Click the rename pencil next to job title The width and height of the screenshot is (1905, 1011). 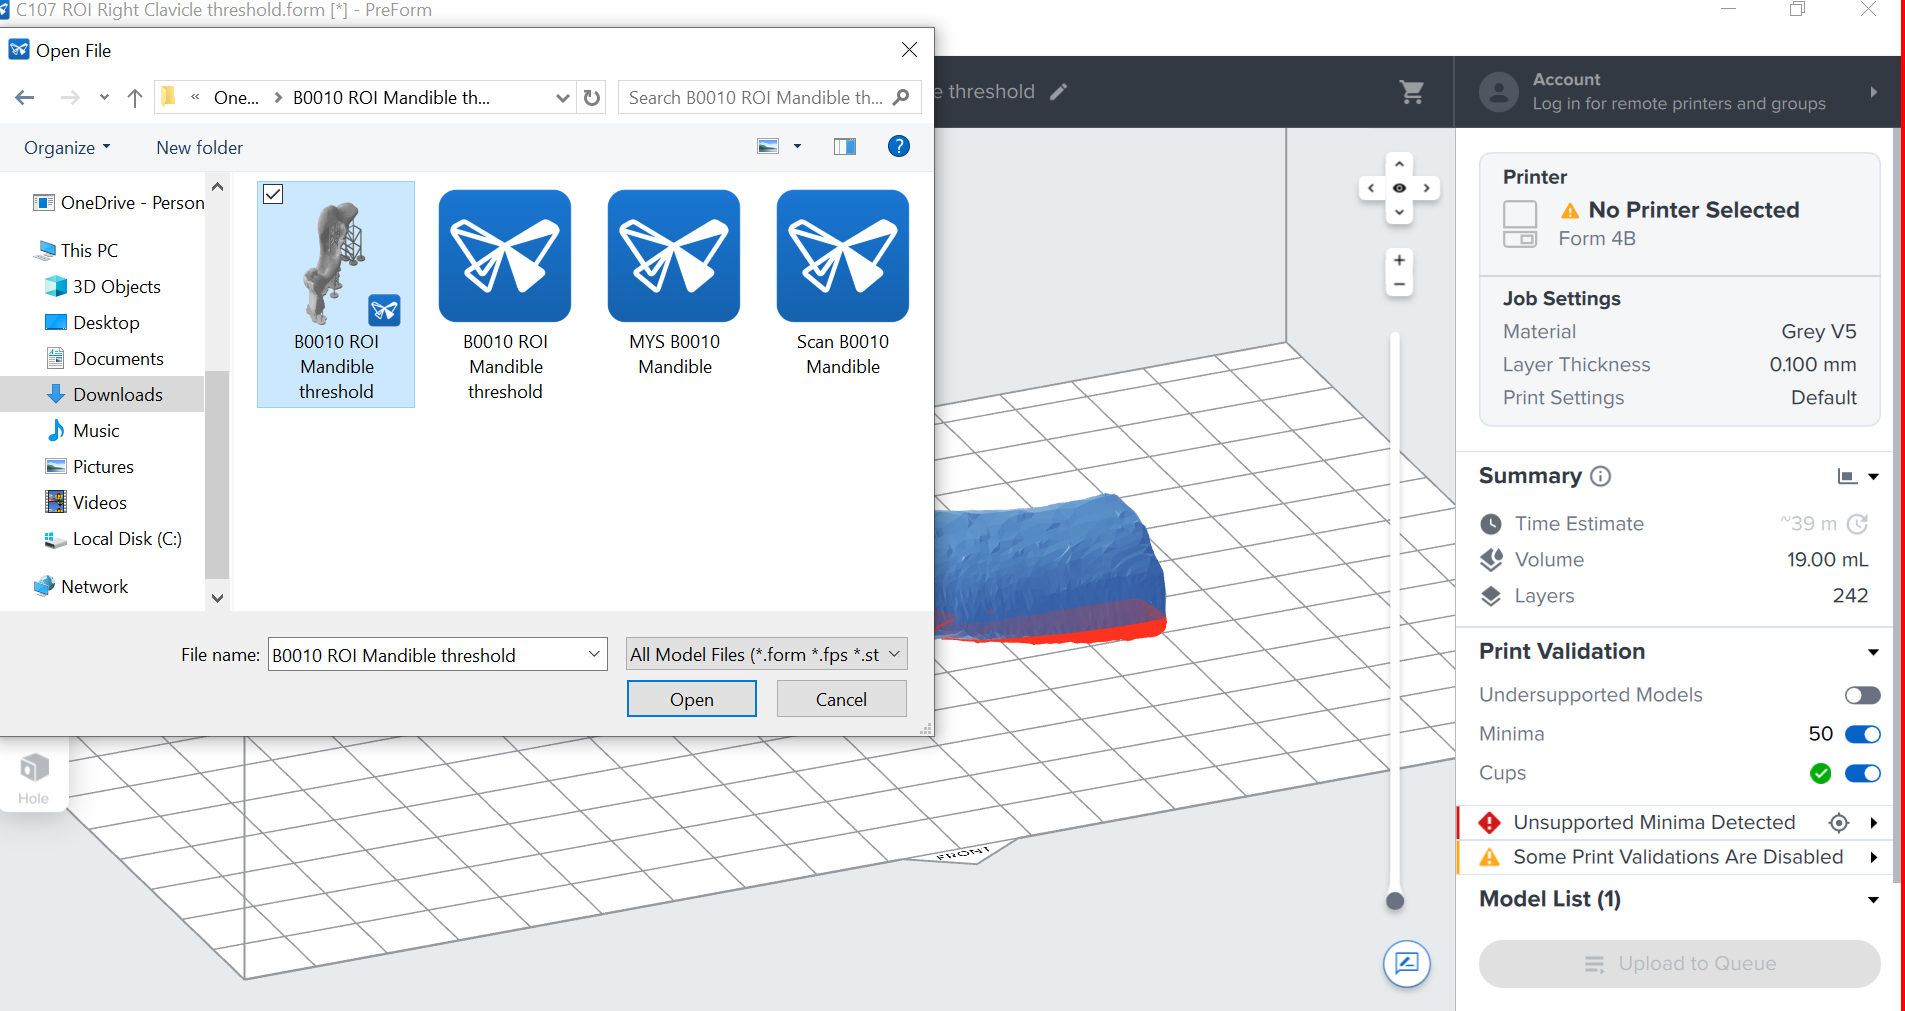(1057, 91)
